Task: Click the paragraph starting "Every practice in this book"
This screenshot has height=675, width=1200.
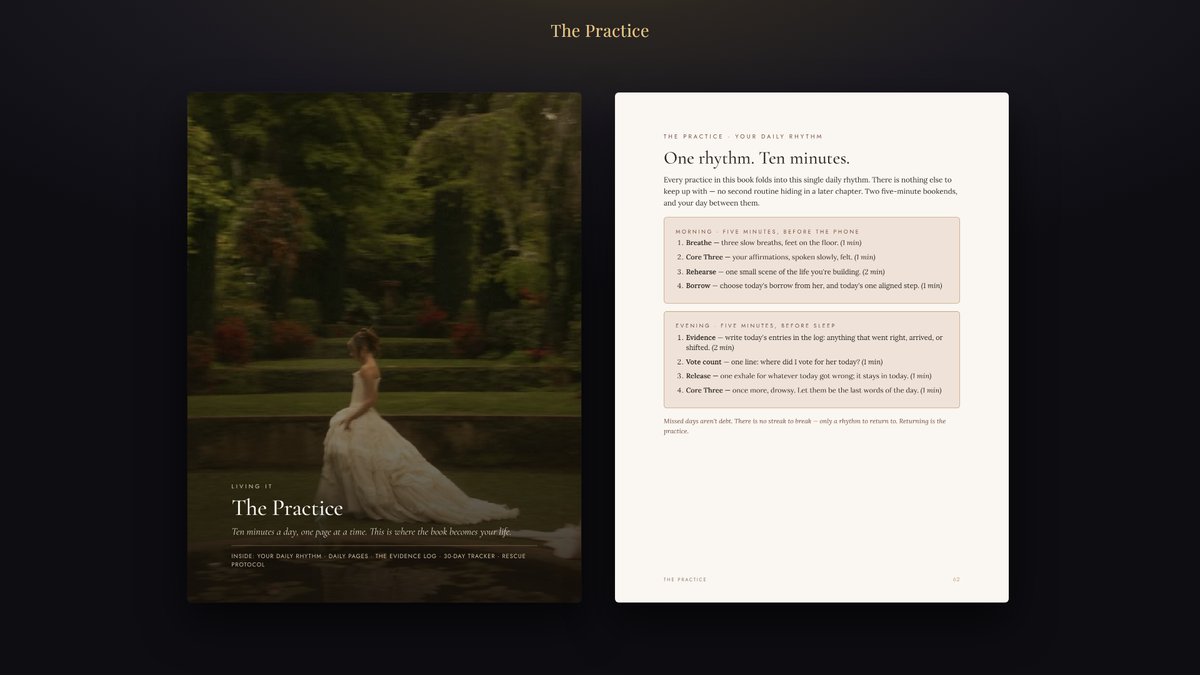Action: [x=811, y=191]
